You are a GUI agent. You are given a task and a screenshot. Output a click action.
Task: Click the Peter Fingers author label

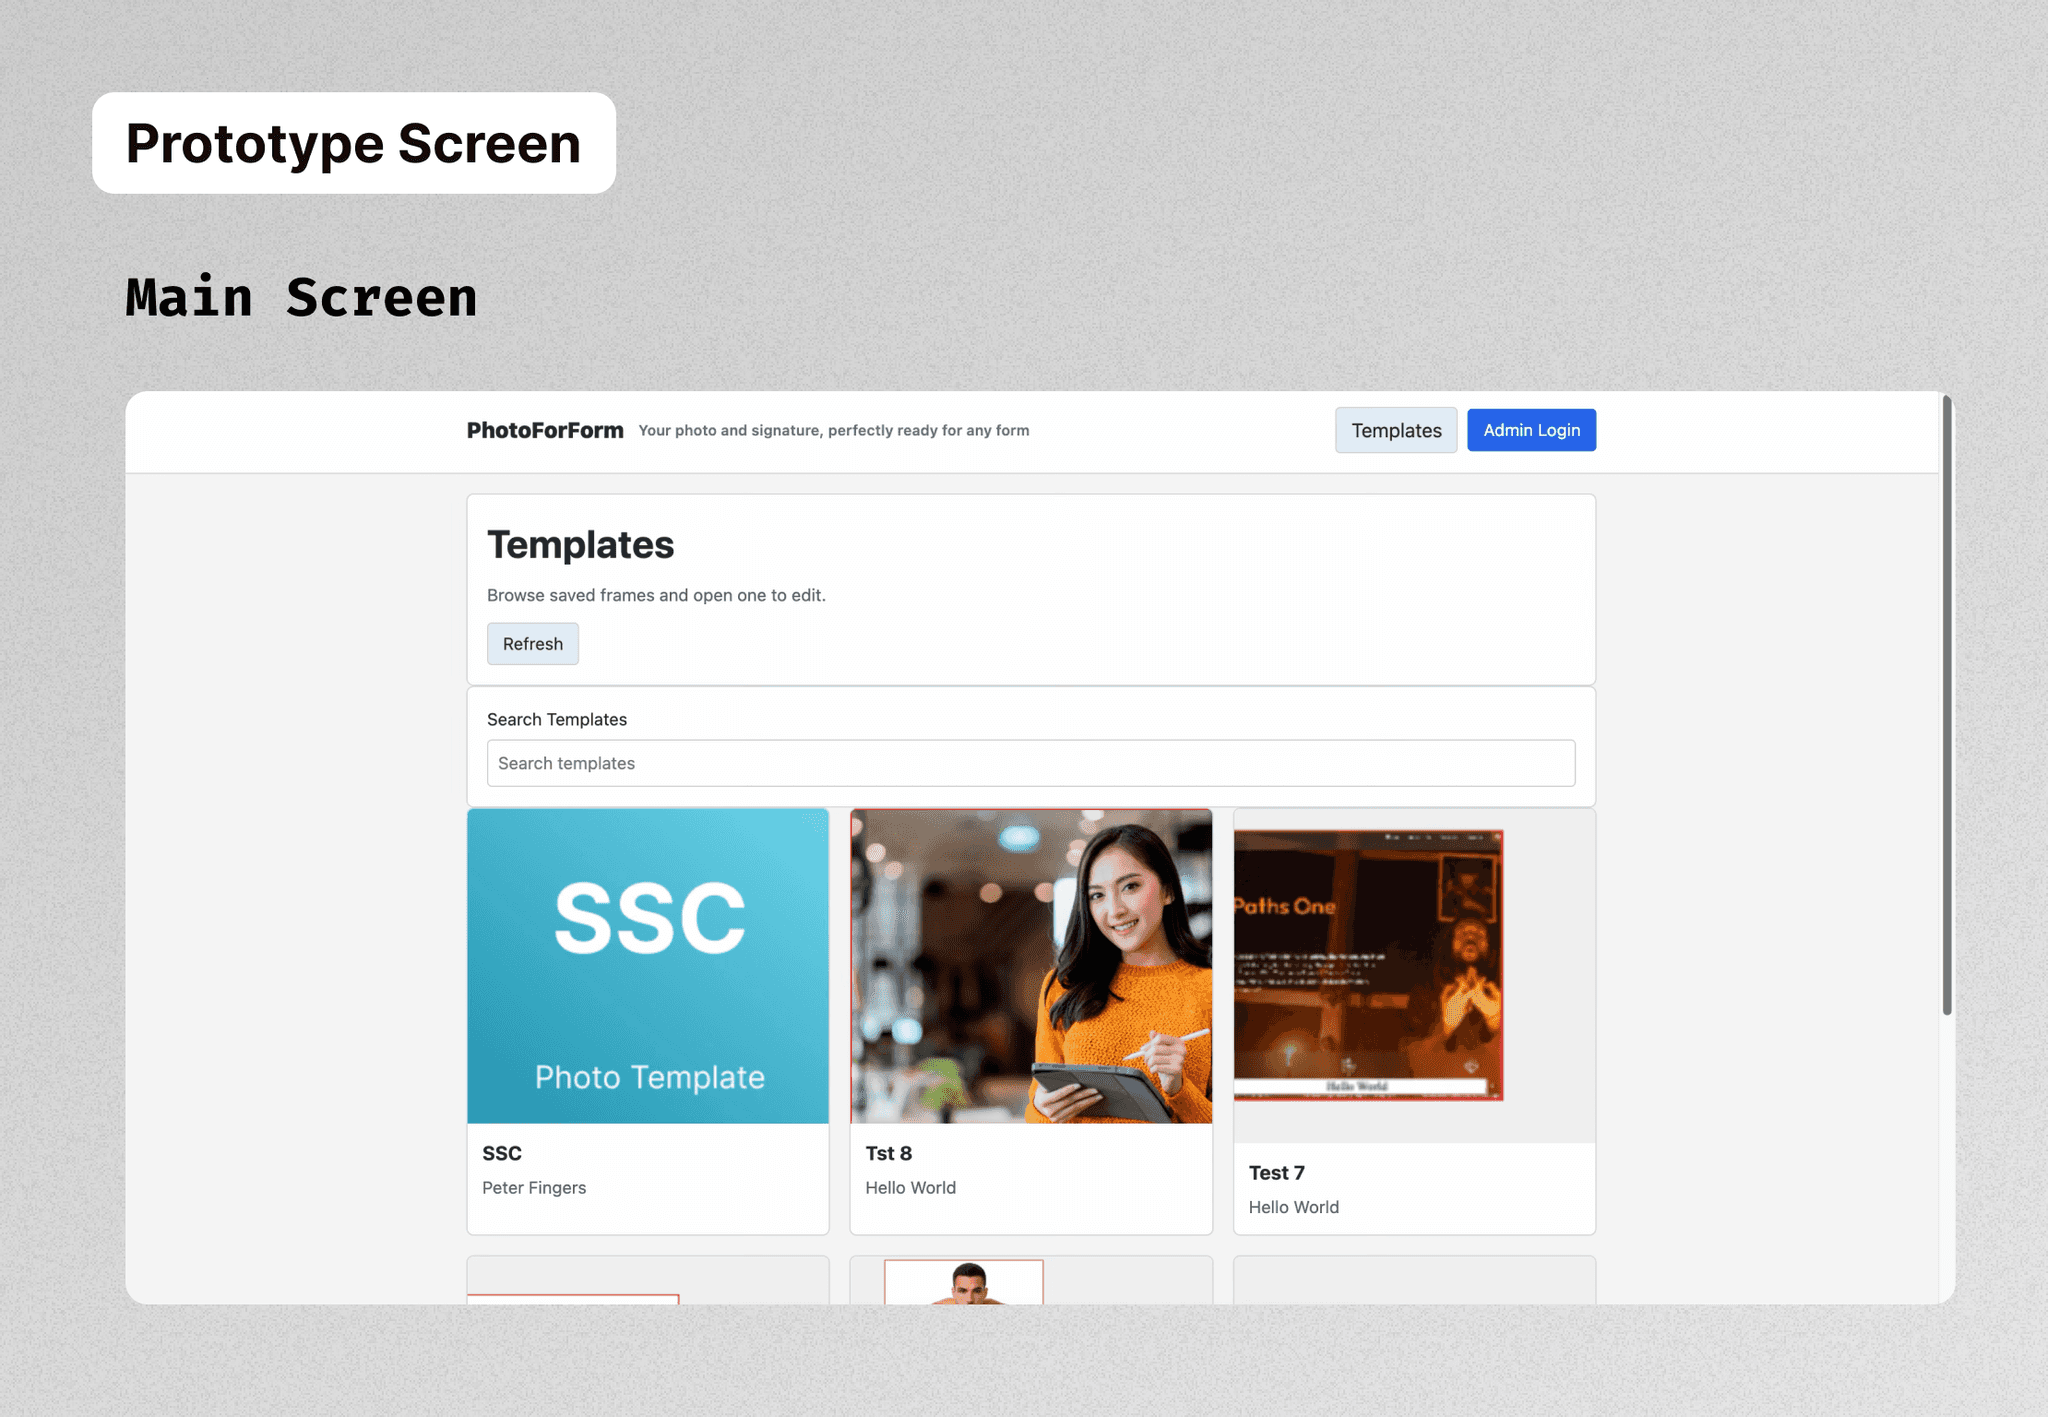(534, 1188)
